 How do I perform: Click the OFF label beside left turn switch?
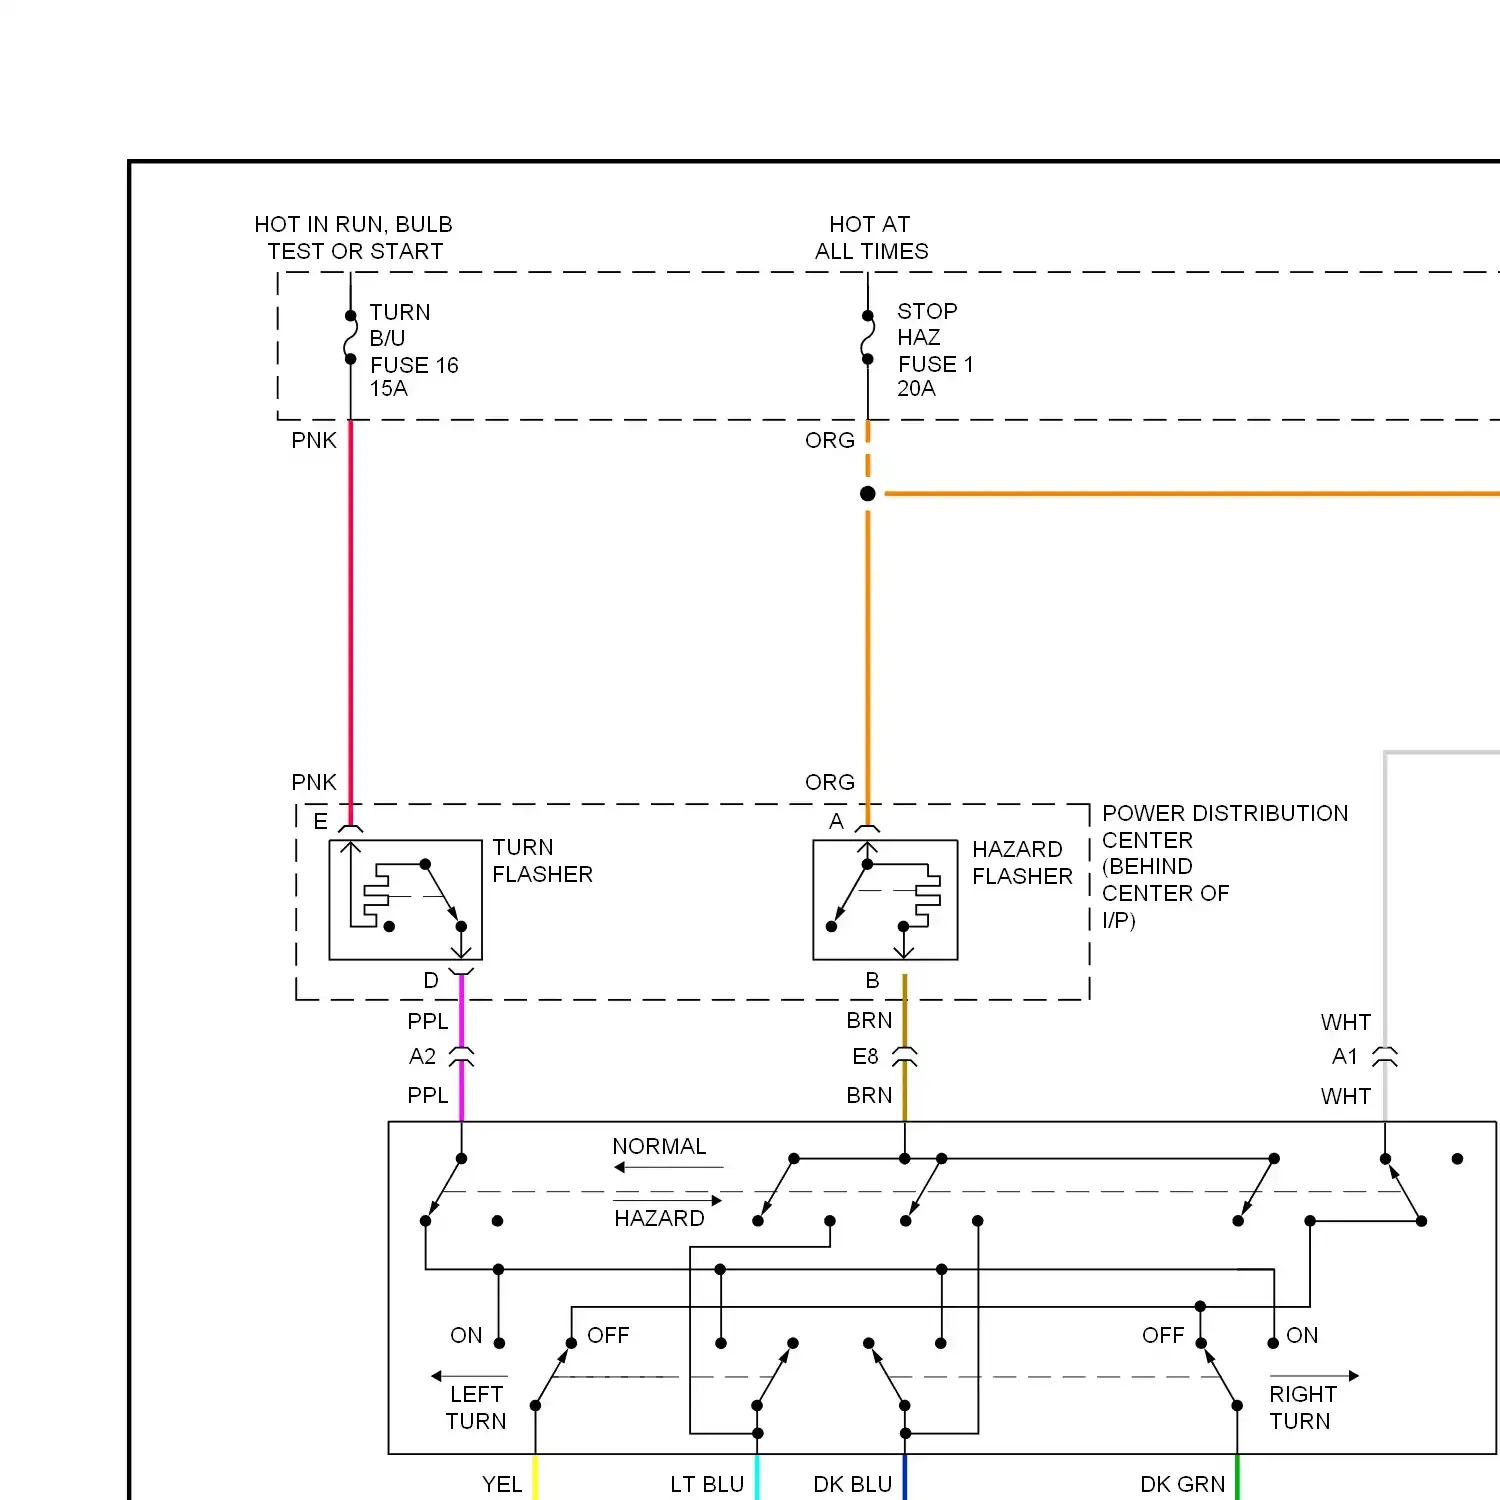coord(608,1336)
